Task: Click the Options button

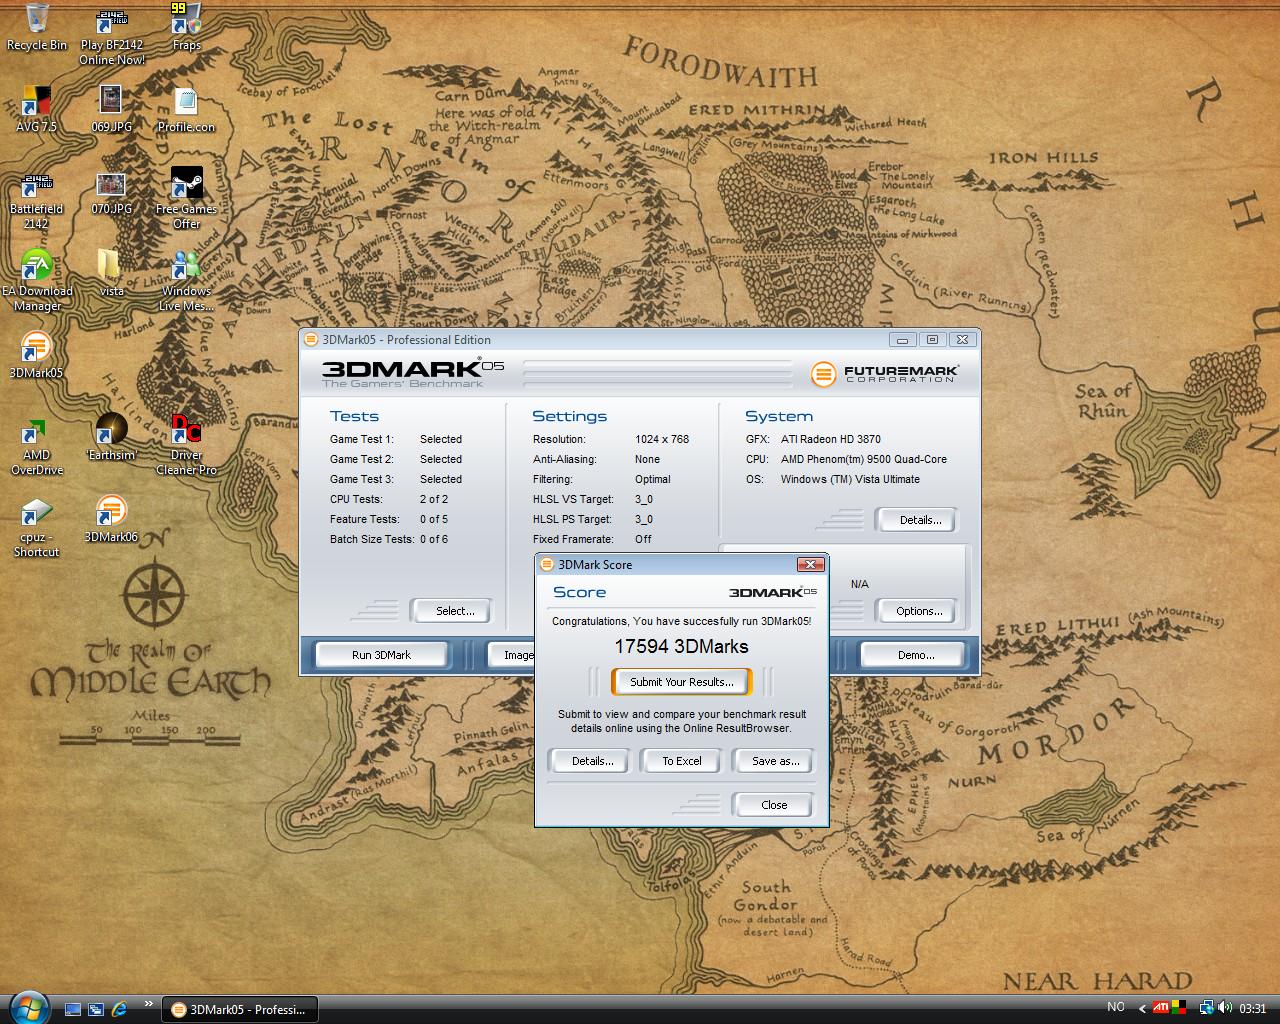Action: (919, 611)
